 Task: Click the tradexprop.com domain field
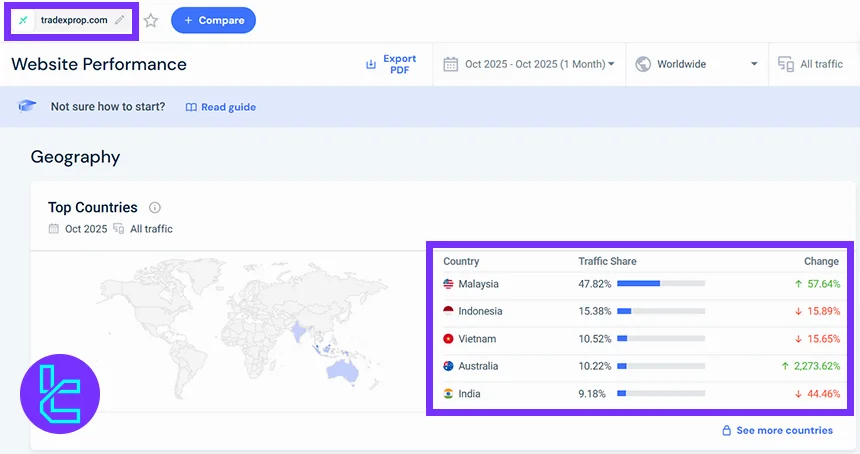[73, 20]
